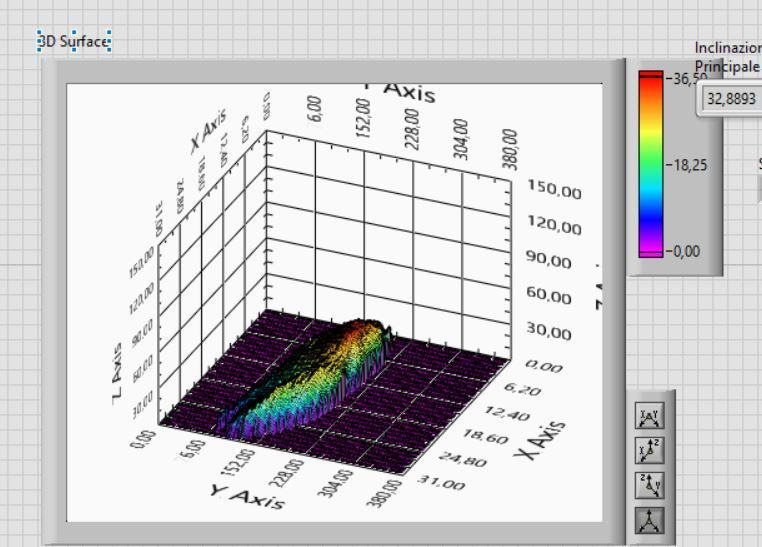
Task: Click the 150,00 Z value on right side
Action: (x=554, y=190)
